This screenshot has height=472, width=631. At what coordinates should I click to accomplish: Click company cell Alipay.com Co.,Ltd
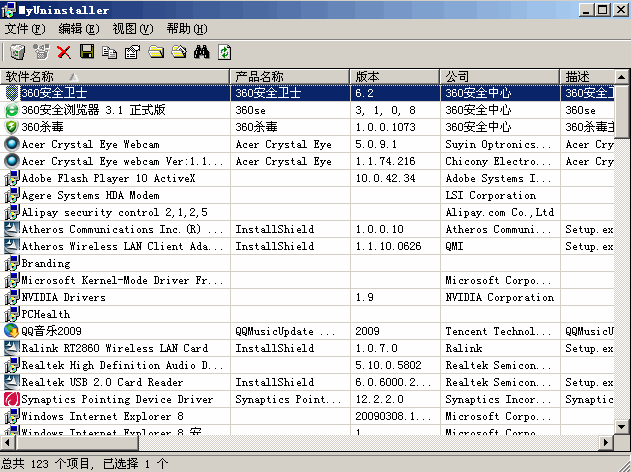[x=499, y=212]
